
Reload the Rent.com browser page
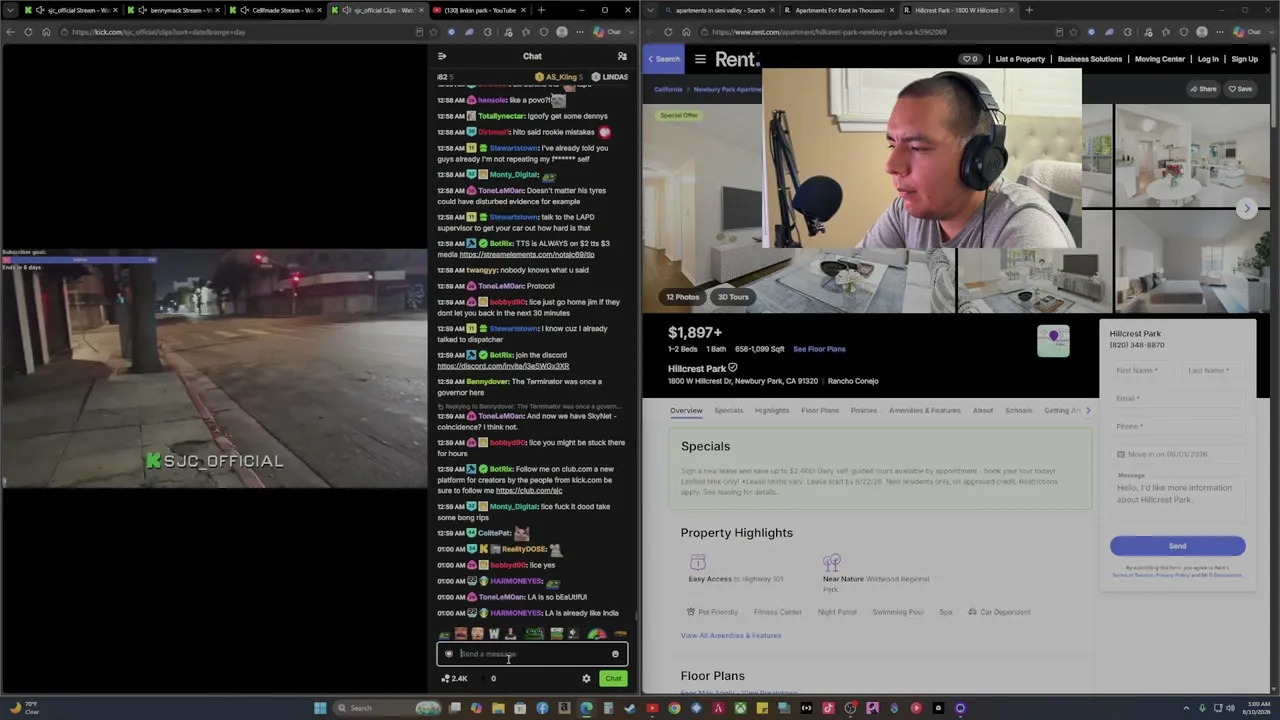pos(668,32)
